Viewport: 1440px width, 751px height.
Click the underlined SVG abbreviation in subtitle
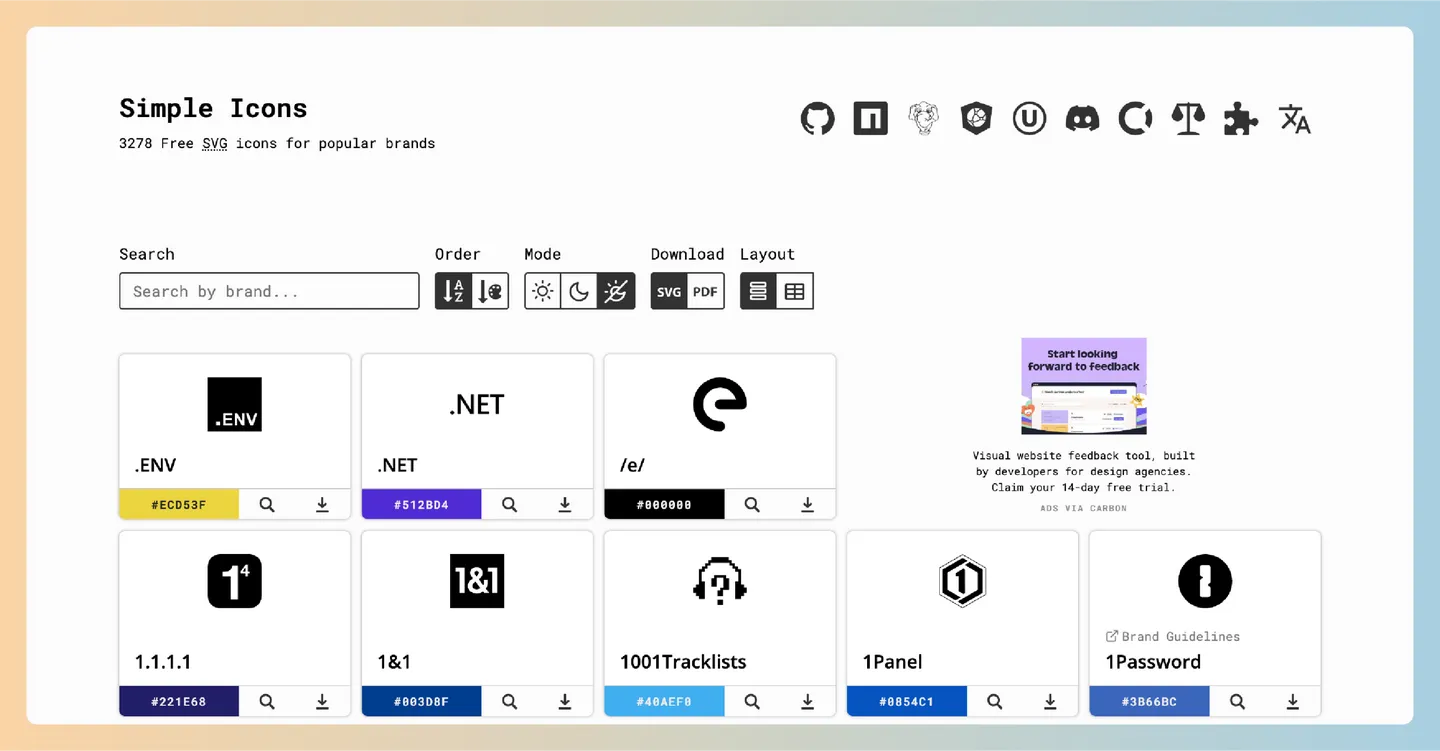click(215, 143)
